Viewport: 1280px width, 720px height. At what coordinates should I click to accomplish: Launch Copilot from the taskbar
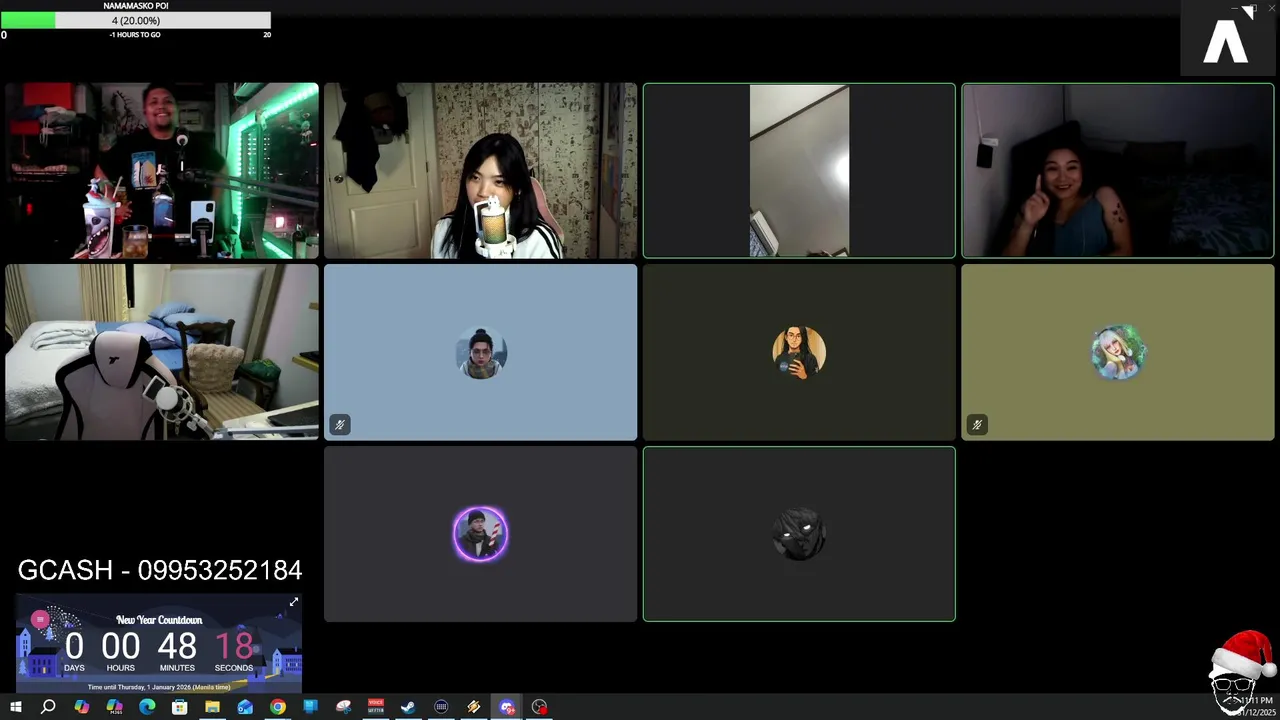click(x=81, y=707)
